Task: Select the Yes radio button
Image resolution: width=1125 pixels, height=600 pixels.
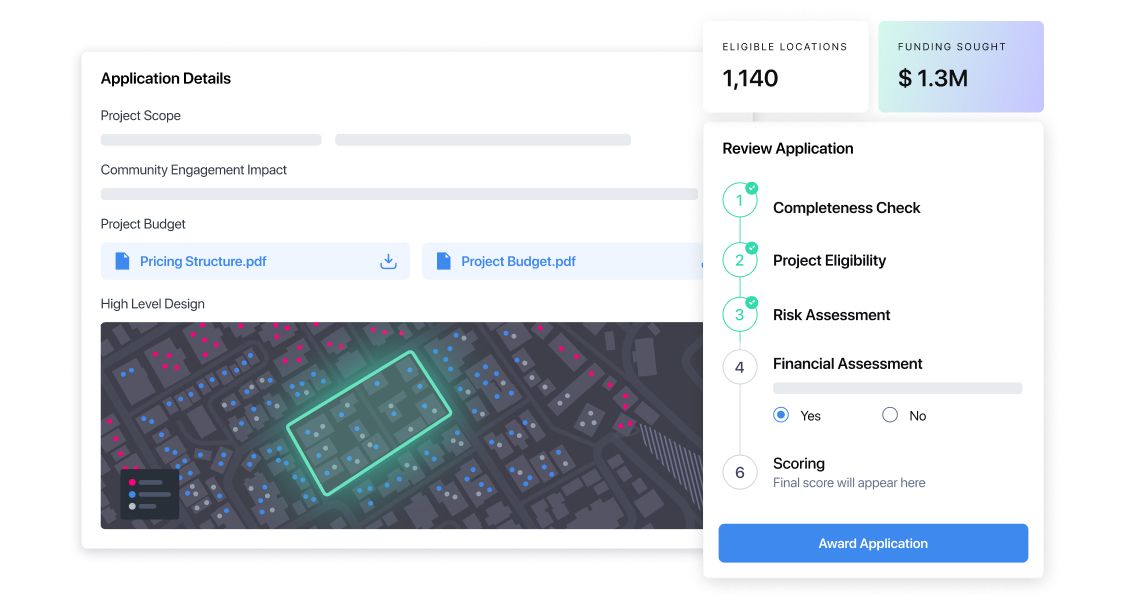Action: point(781,415)
